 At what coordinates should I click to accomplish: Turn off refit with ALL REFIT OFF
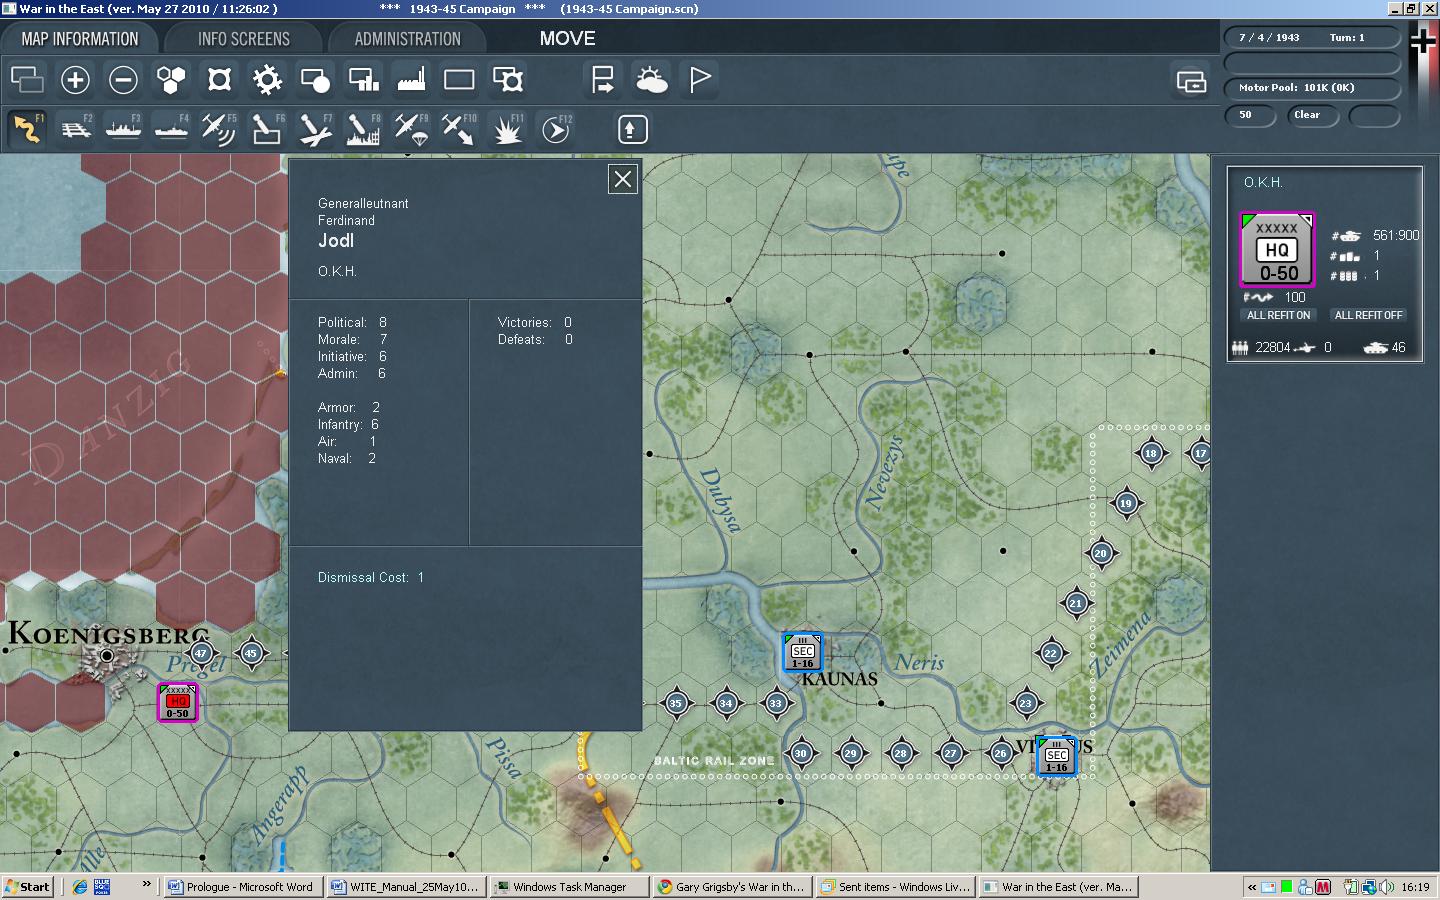click(x=1368, y=315)
